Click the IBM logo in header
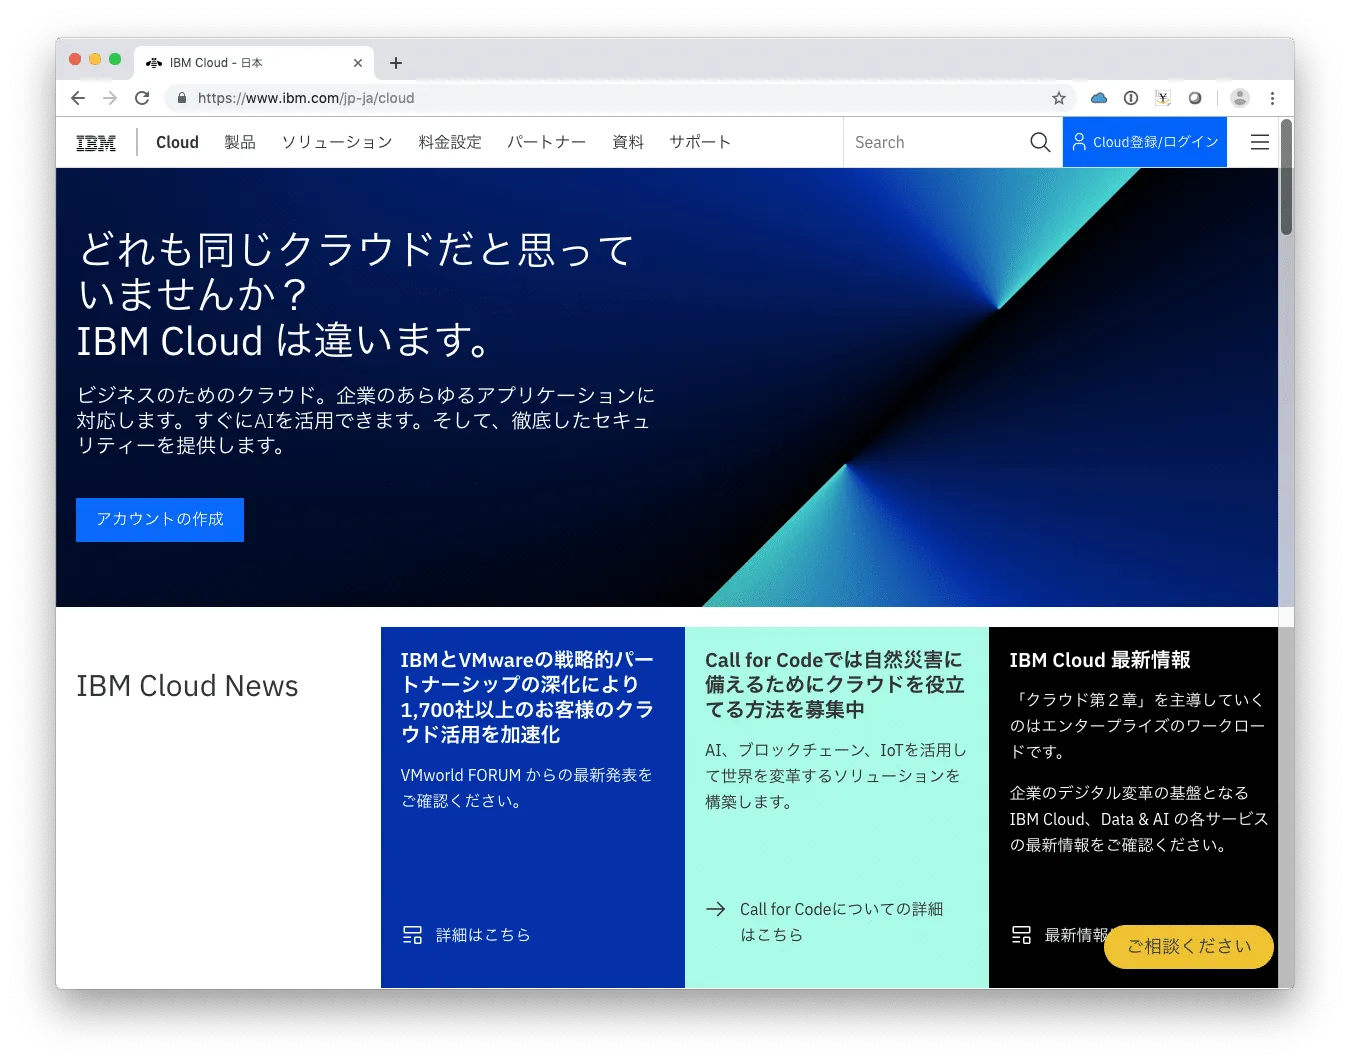Viewport: 1350px width, 1063px height. click(x=96, y=142)
